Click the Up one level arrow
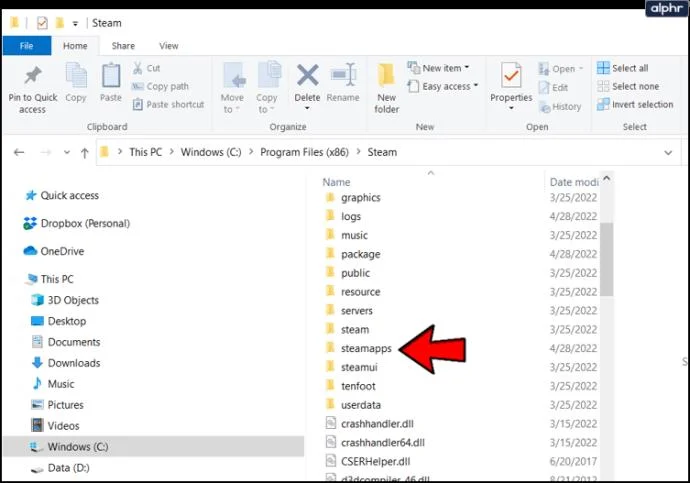This screenshot has height=483, width=690. (84, 153)
